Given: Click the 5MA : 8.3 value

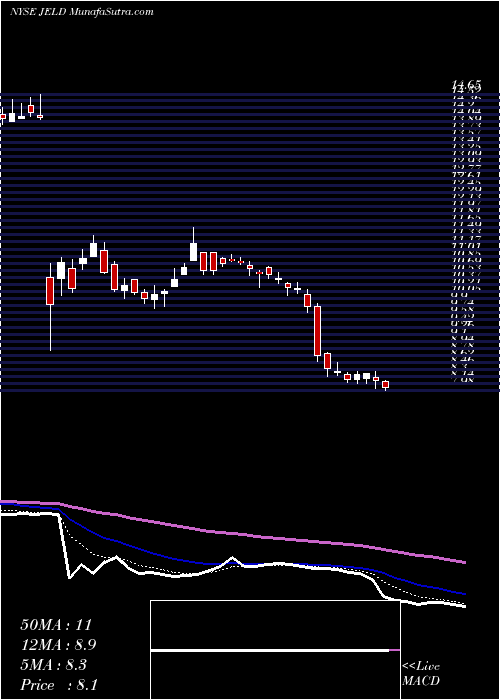Looking at the screenshot, I should (x=54, y=665).
